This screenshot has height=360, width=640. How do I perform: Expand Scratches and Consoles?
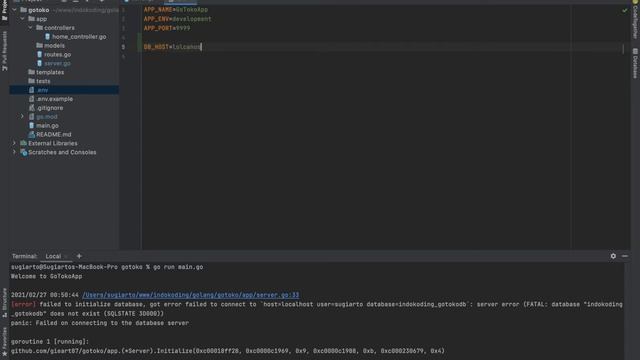(x=15, y=152)
